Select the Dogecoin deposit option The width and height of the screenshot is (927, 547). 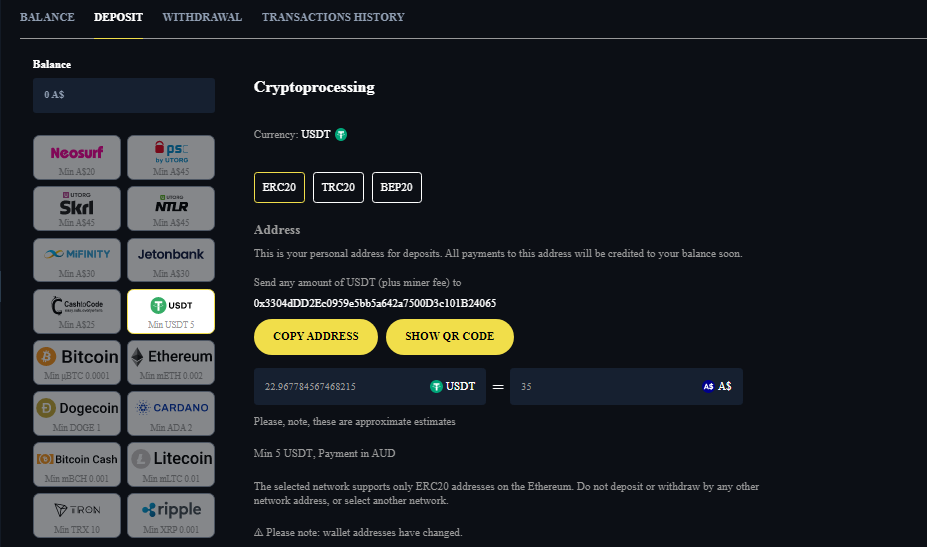77,413
